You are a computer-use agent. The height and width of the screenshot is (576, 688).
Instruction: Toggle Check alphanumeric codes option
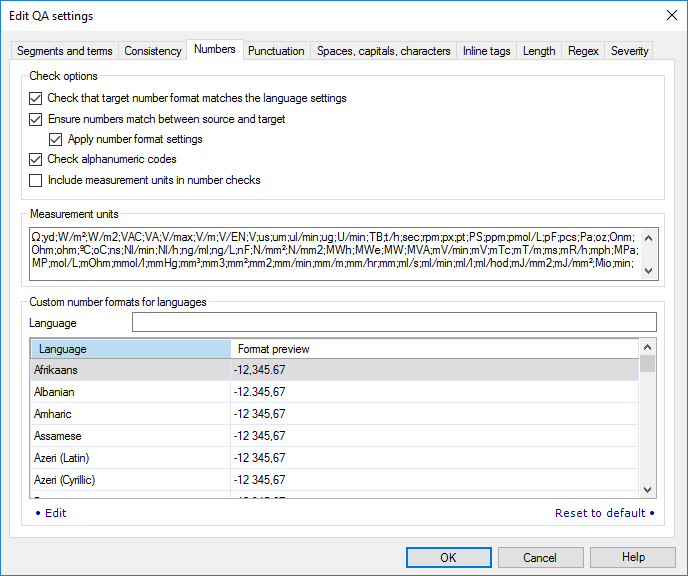[x=36, y=159]
